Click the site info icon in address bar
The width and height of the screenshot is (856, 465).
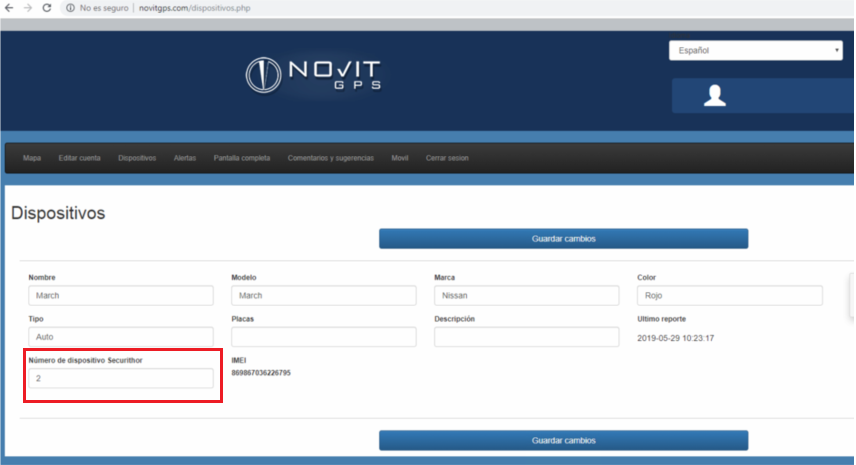(70, 8)
